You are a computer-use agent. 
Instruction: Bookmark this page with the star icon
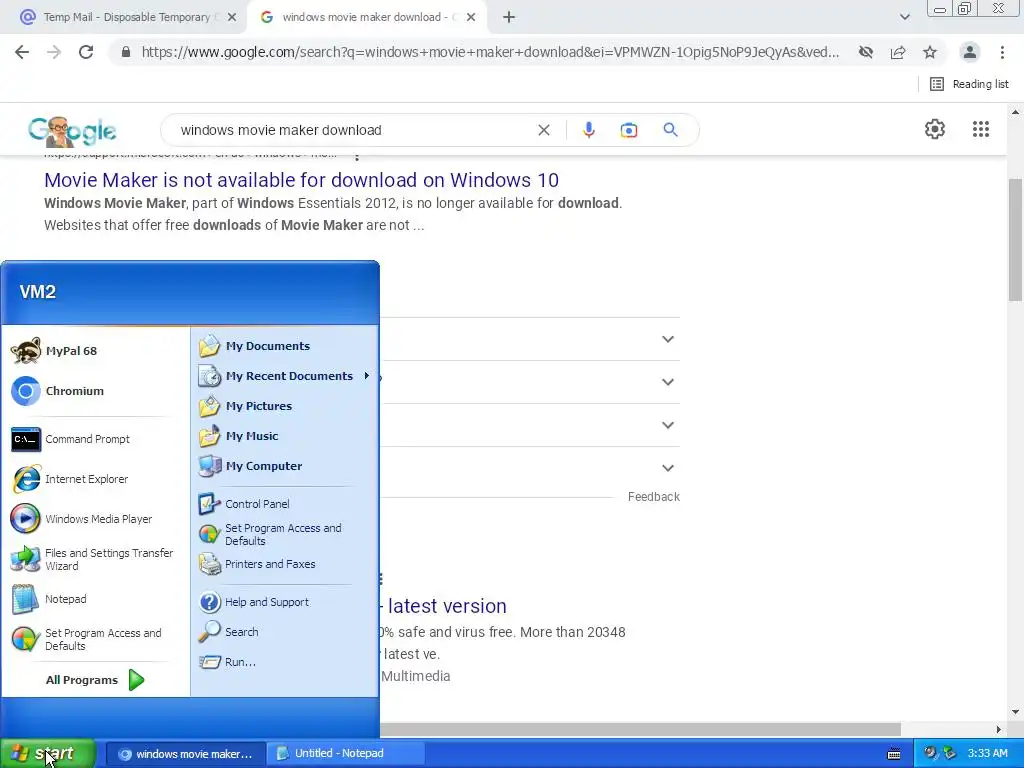930,52
